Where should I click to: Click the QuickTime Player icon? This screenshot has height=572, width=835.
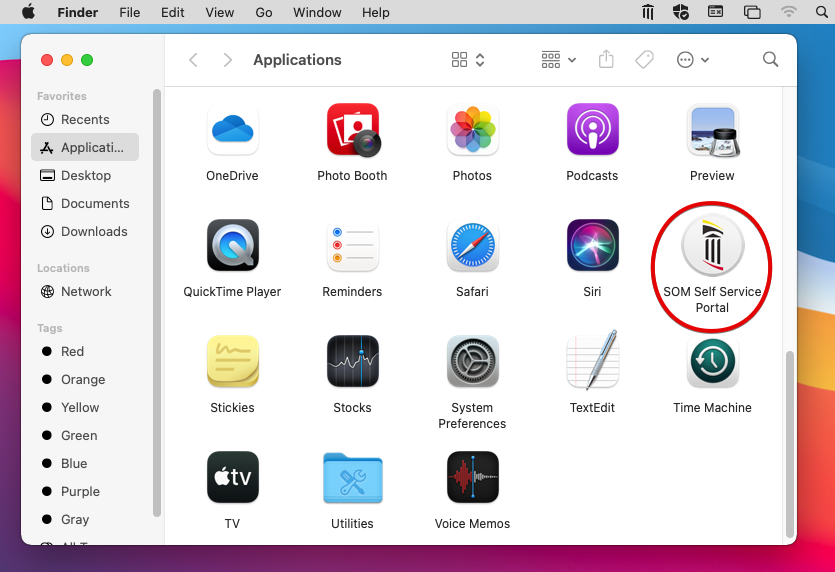[x=232, y=247]
